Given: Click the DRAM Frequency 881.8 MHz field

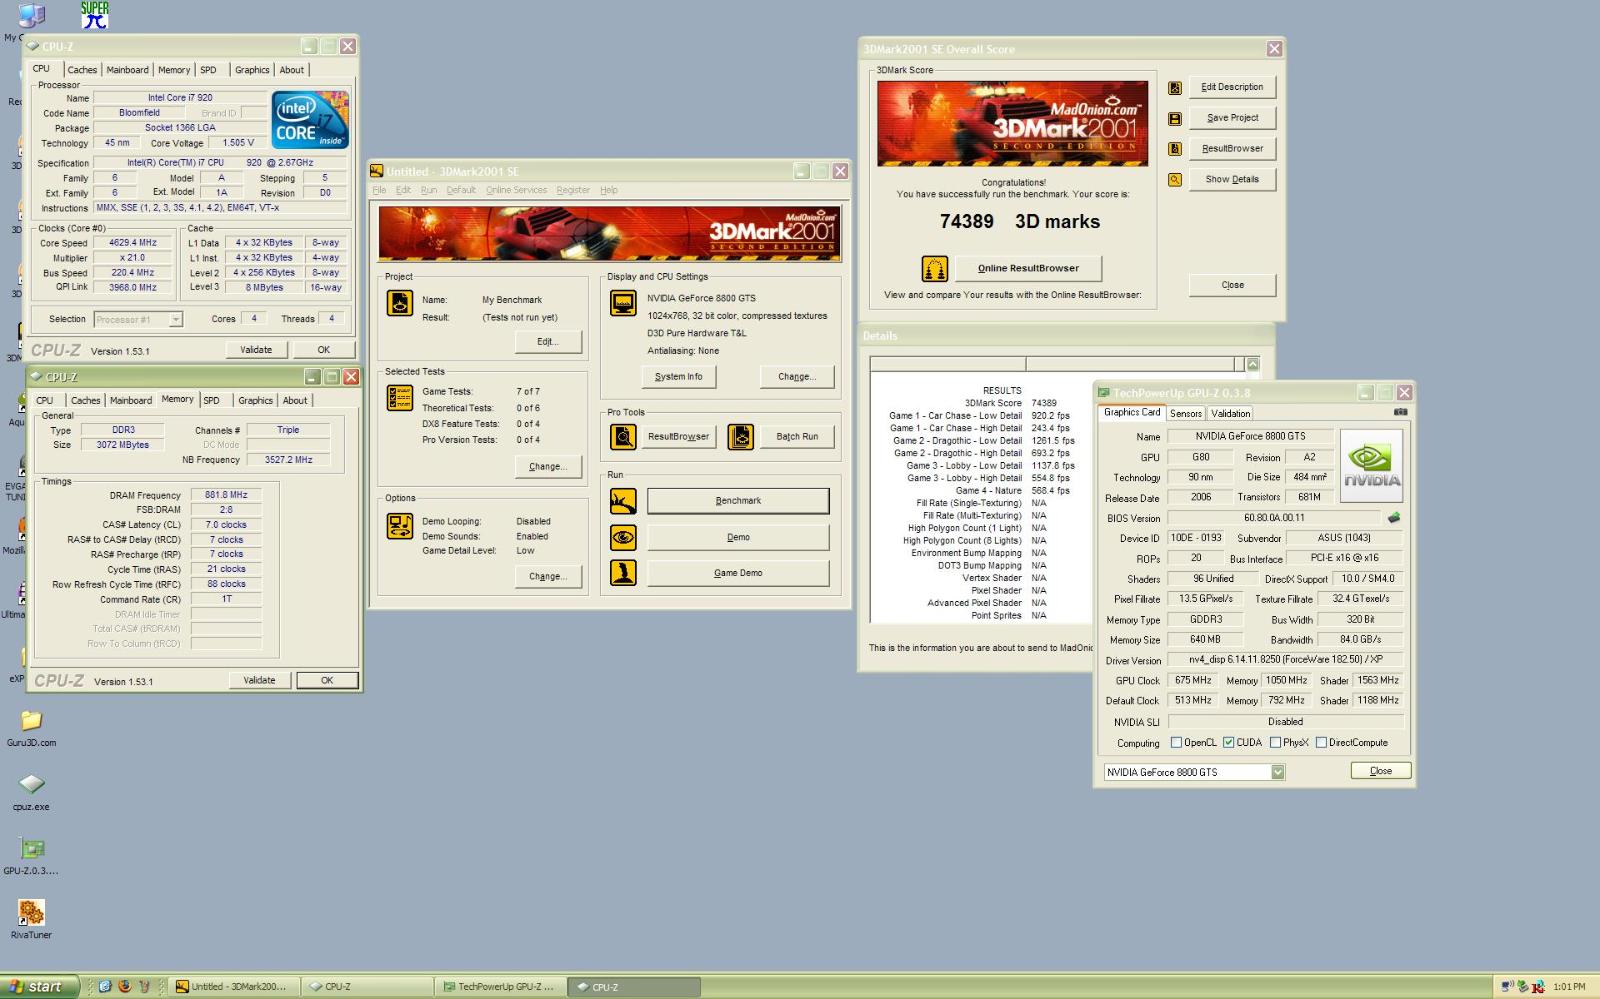Looking at the screenshot, I should [x=226, y=495].
